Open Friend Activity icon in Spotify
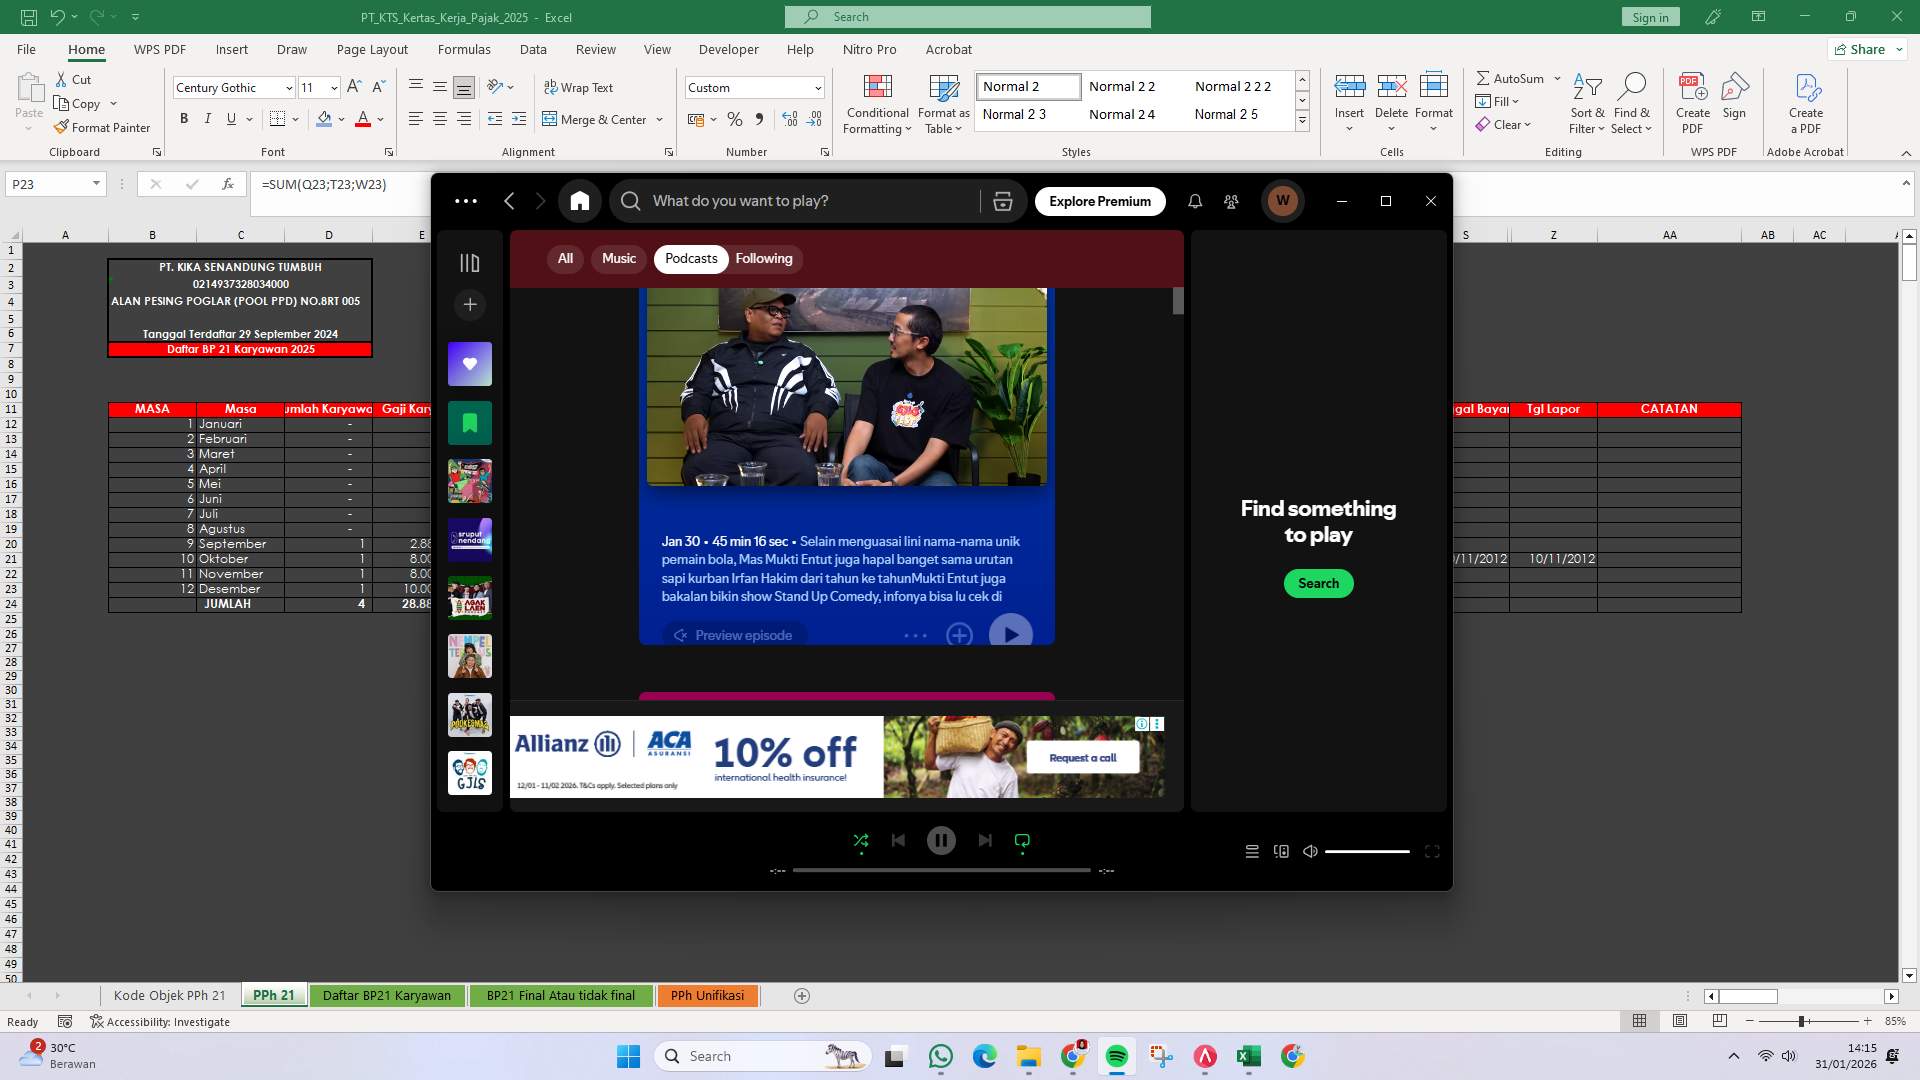 [1231, 201]
